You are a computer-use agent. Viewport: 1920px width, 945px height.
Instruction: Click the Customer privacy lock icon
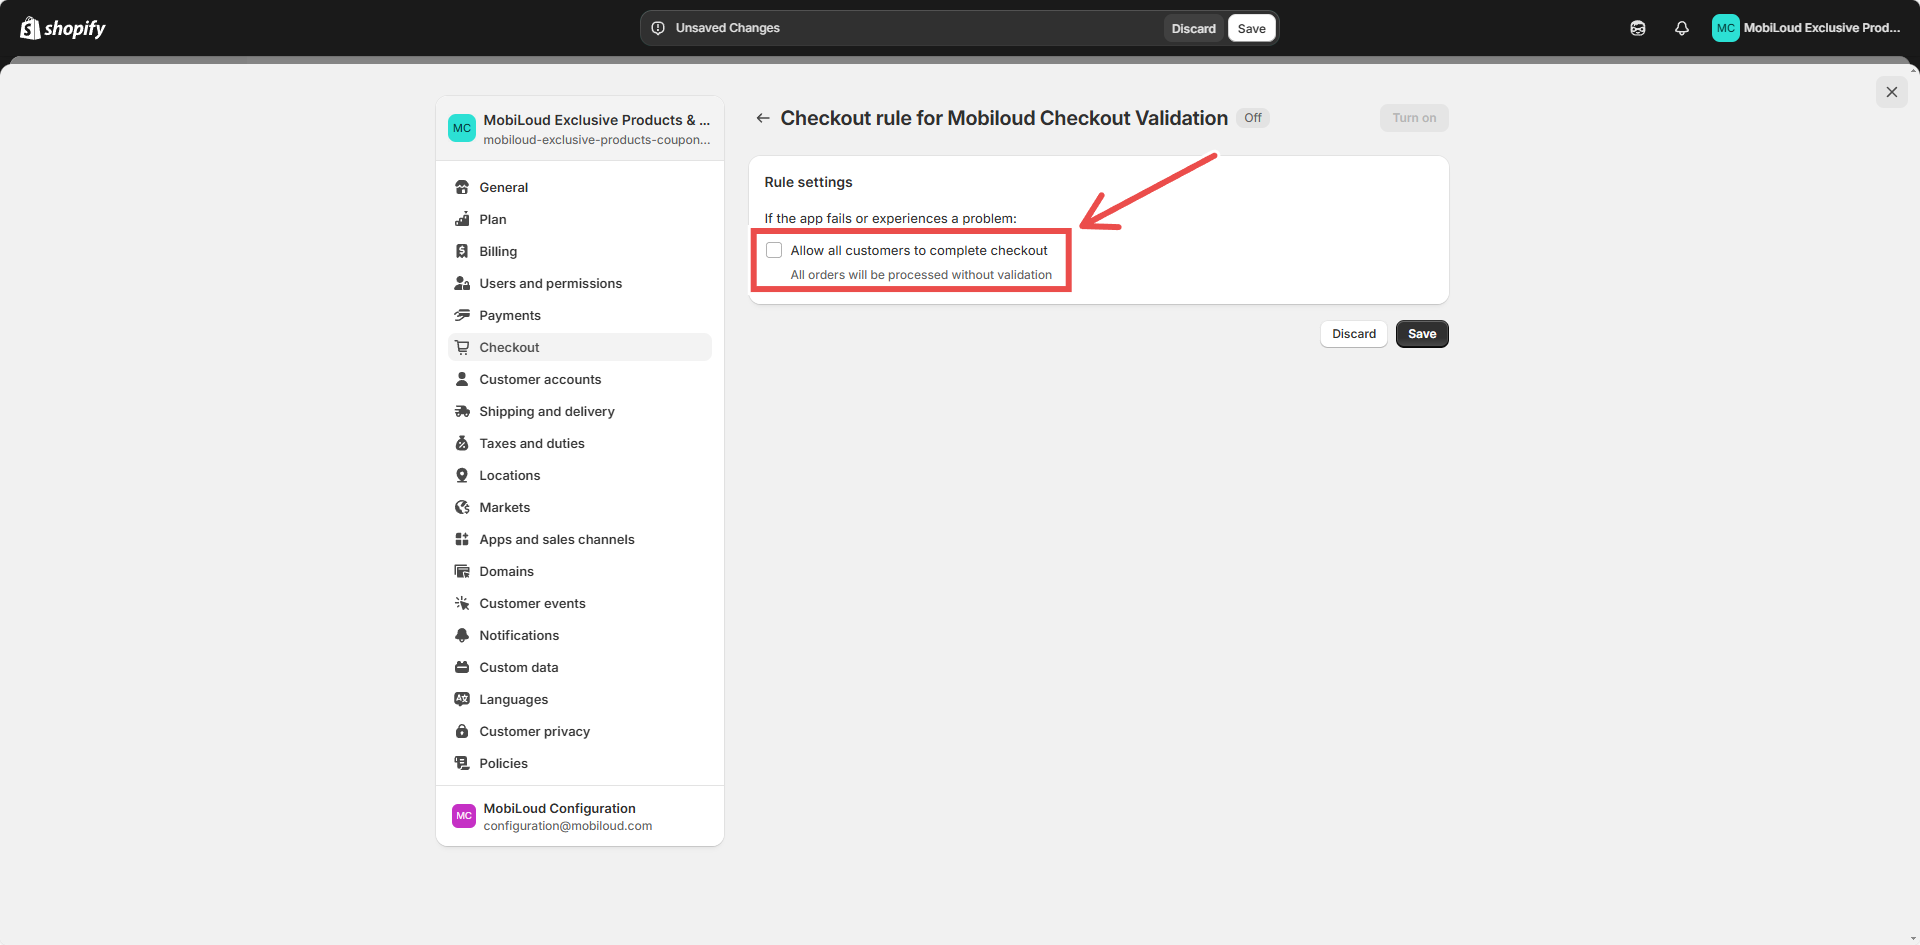point(462,731)
